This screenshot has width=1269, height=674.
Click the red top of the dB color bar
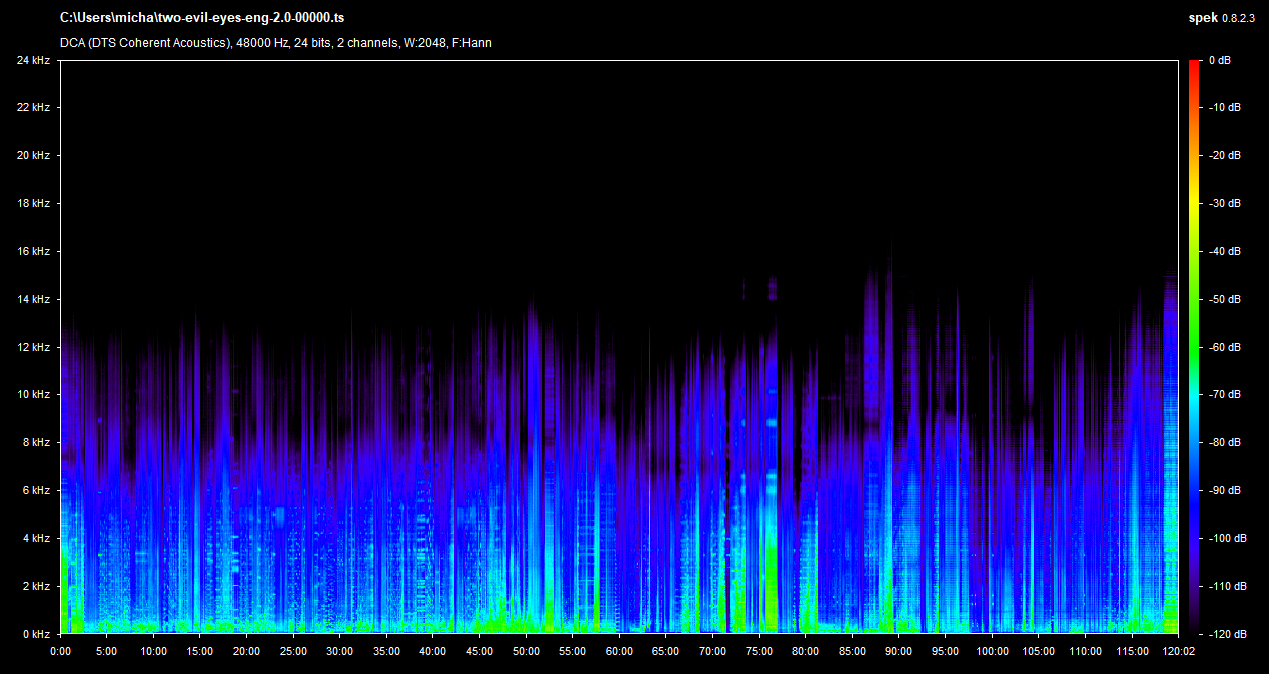click(1194, 64)
